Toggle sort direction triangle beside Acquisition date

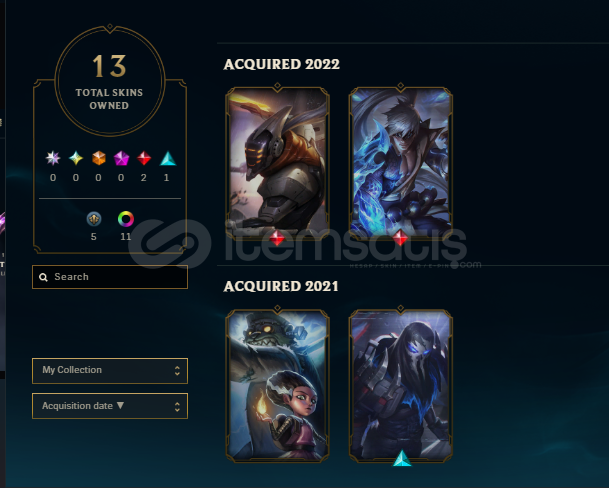tap(120, 405)
